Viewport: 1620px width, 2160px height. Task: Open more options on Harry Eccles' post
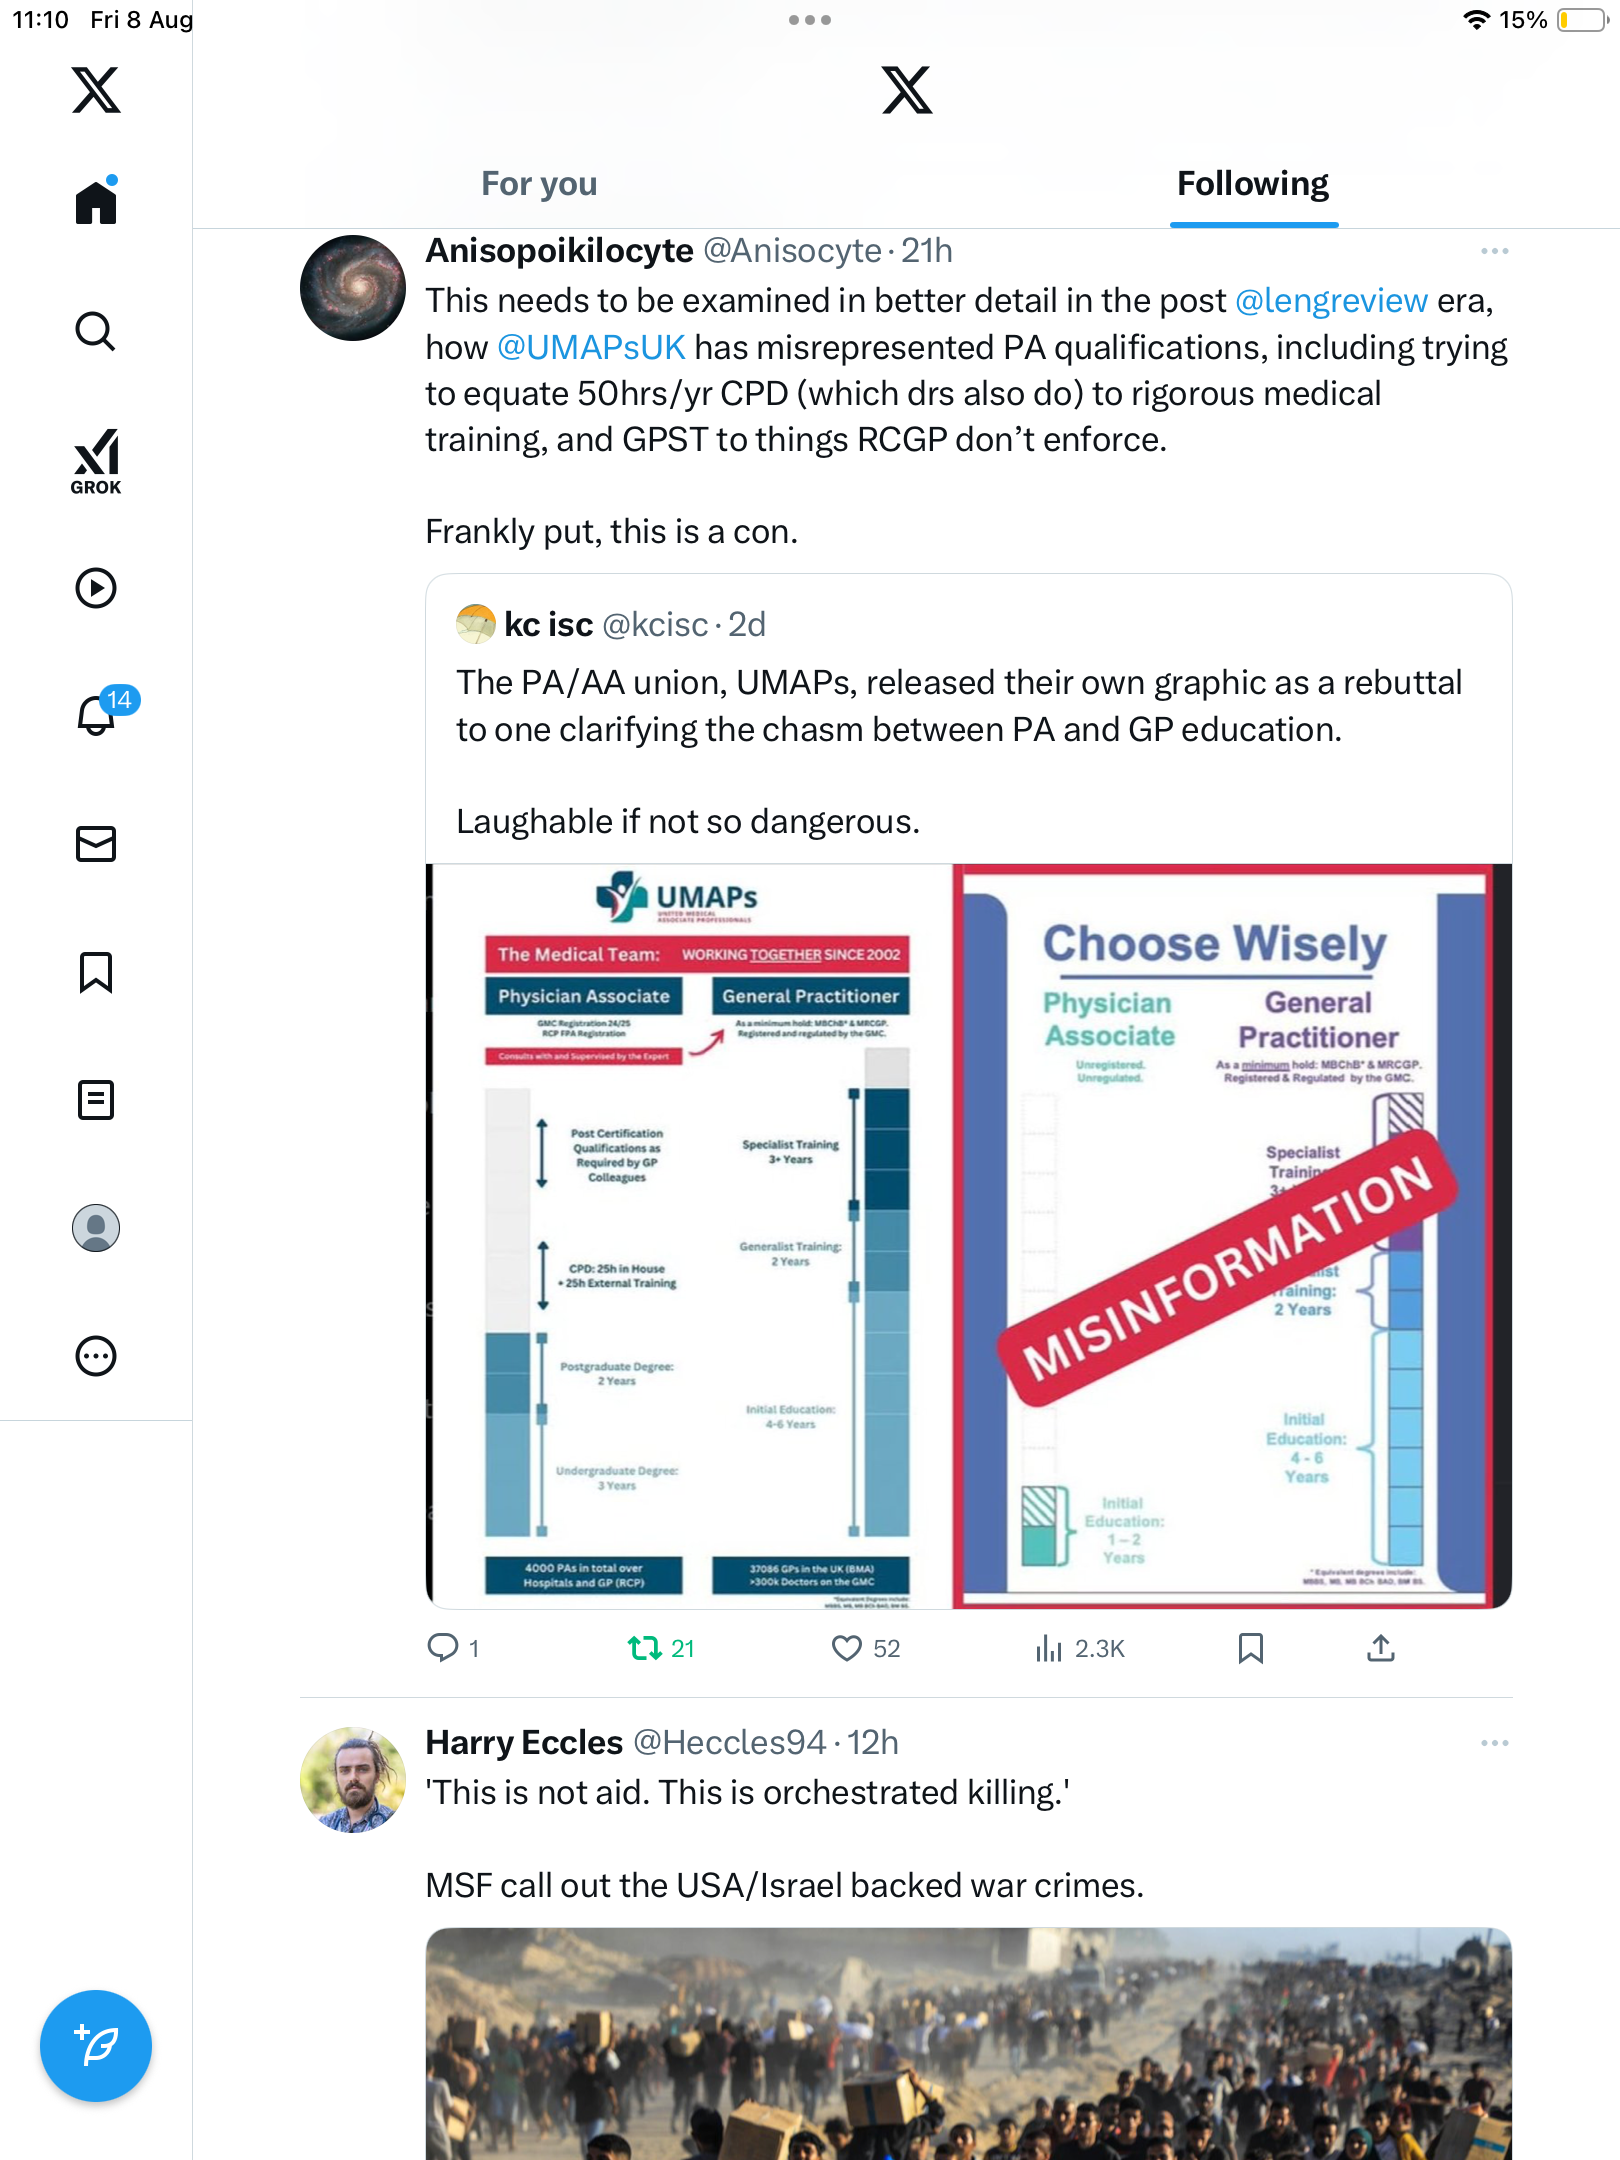pos(1495,1743)
